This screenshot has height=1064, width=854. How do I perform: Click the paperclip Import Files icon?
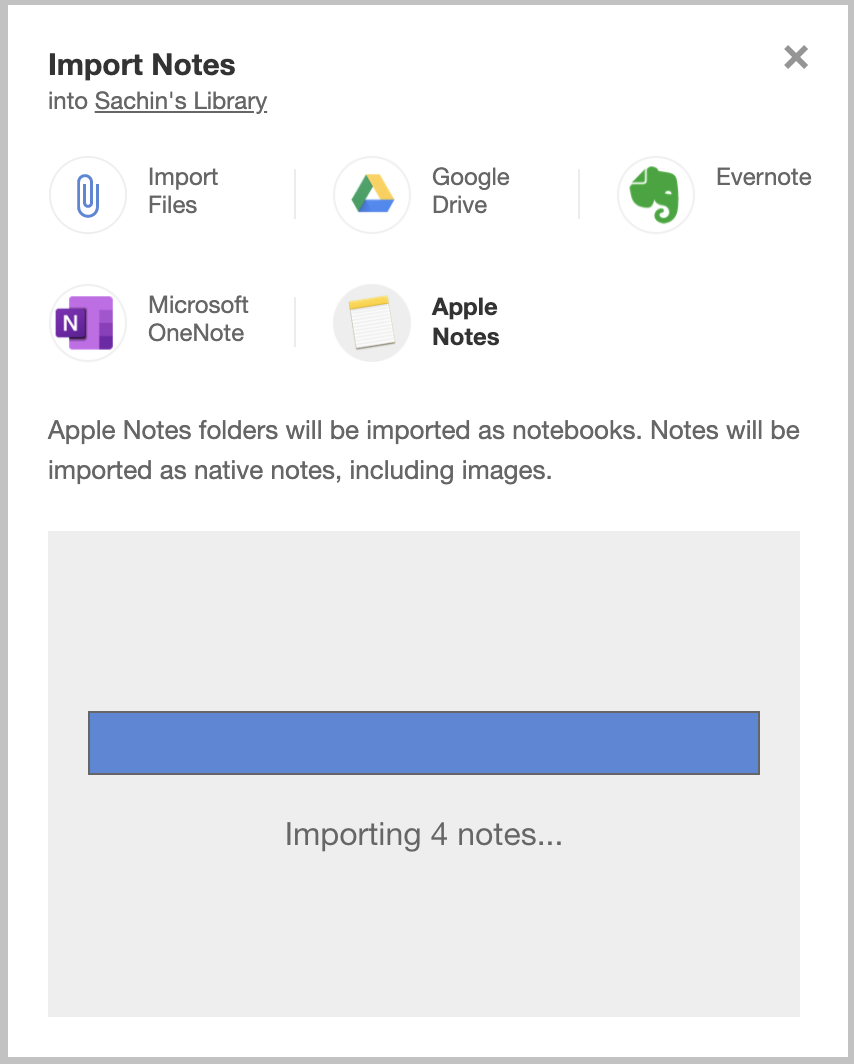tap(88, 195)
